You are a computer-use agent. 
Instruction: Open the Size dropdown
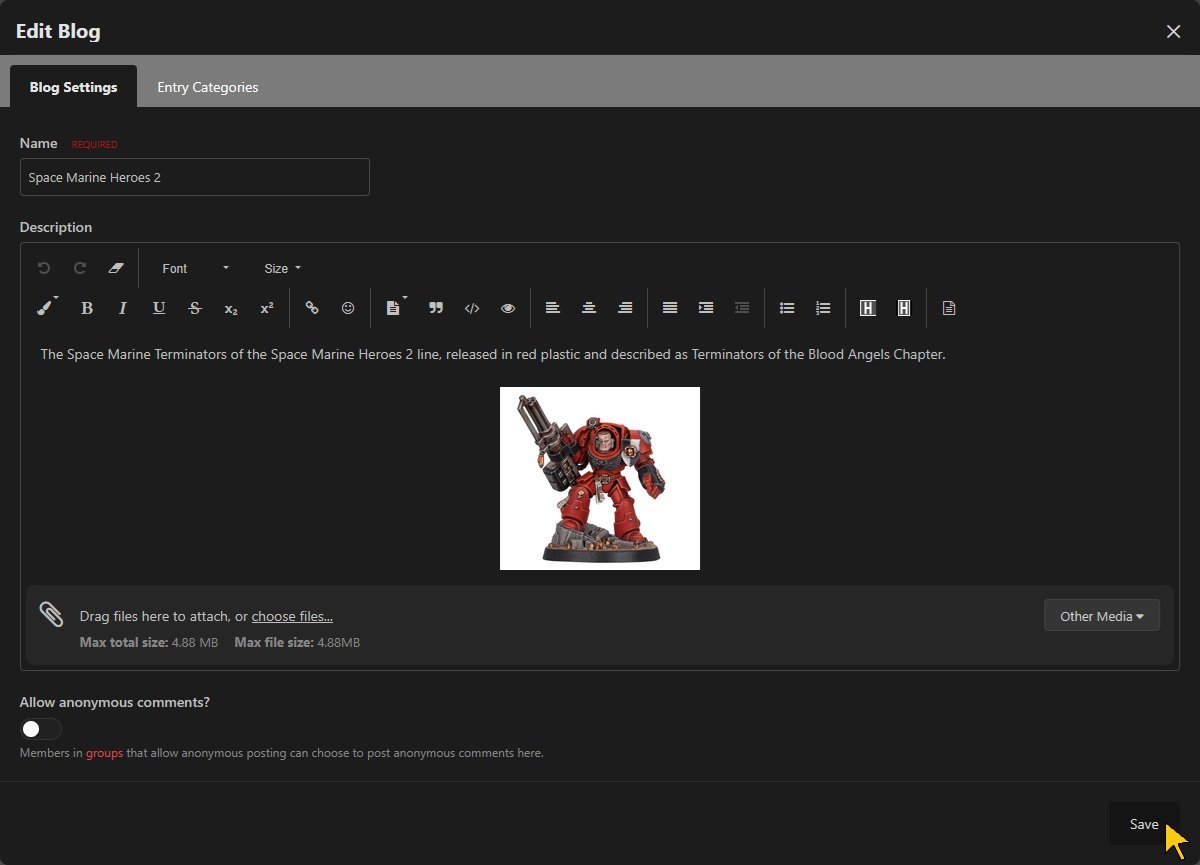282,268
